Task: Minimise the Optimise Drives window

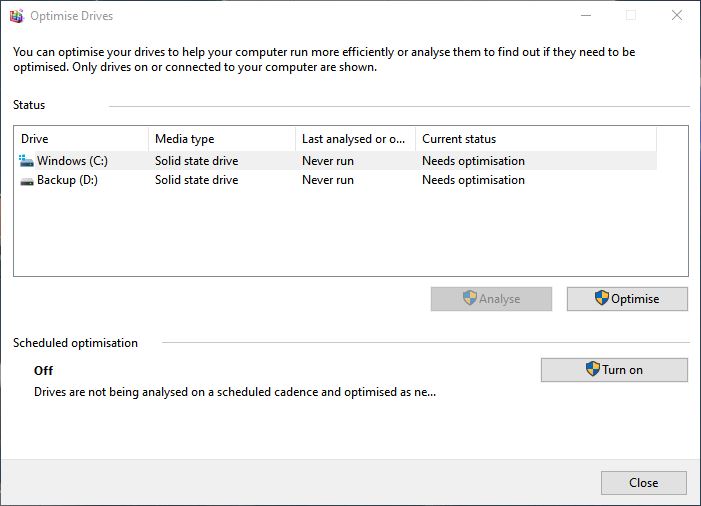Action: 586,16
